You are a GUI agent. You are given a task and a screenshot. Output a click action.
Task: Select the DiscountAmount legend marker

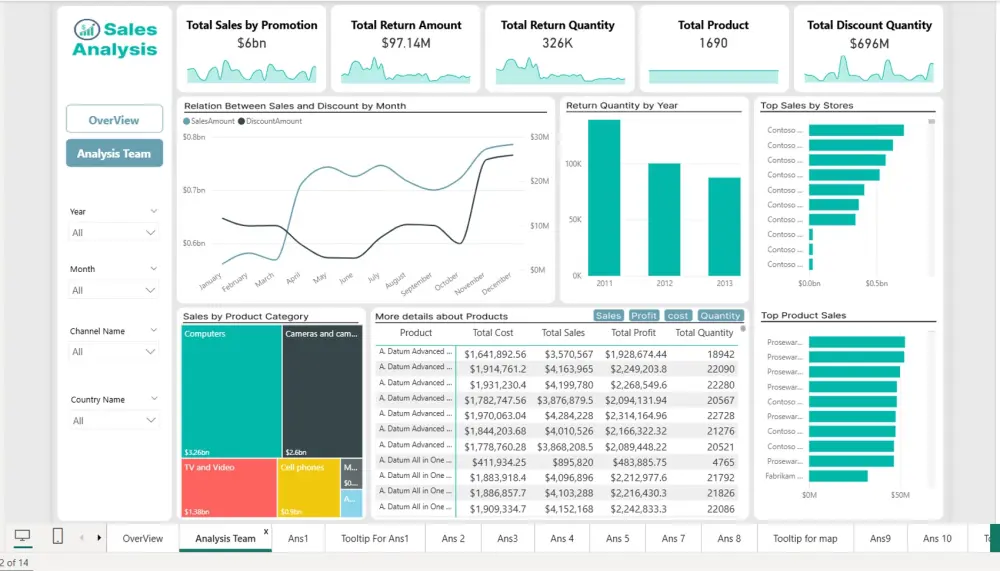click(241, 121)
